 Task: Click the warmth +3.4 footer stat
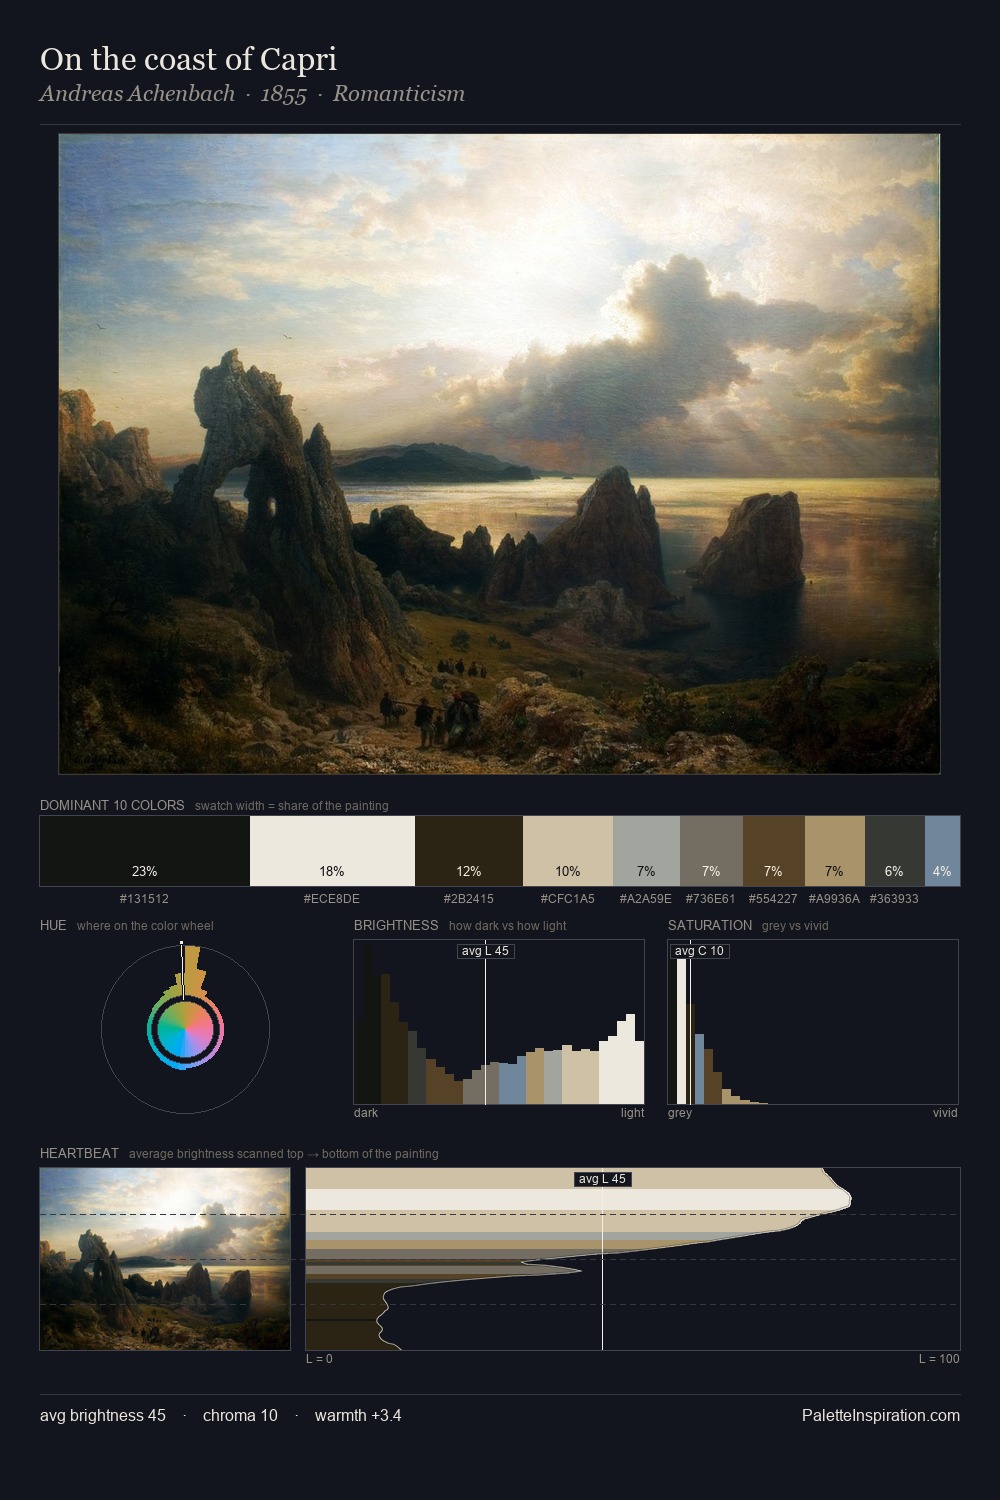(358, 1415)
